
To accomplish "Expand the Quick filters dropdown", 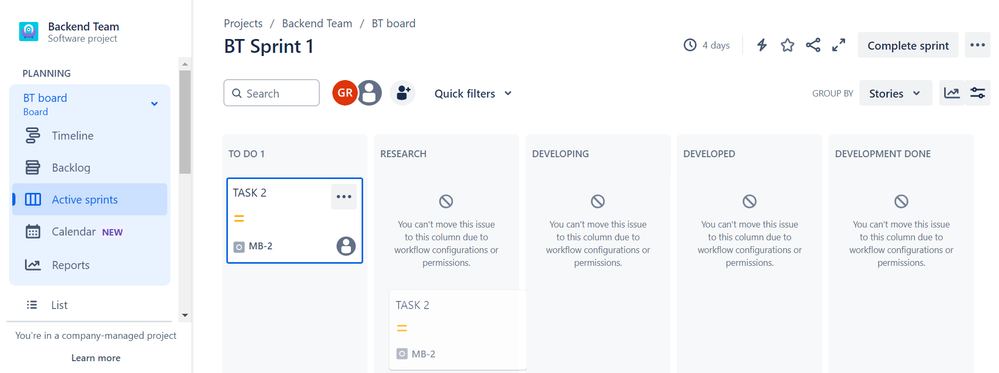I will [473, 93].
